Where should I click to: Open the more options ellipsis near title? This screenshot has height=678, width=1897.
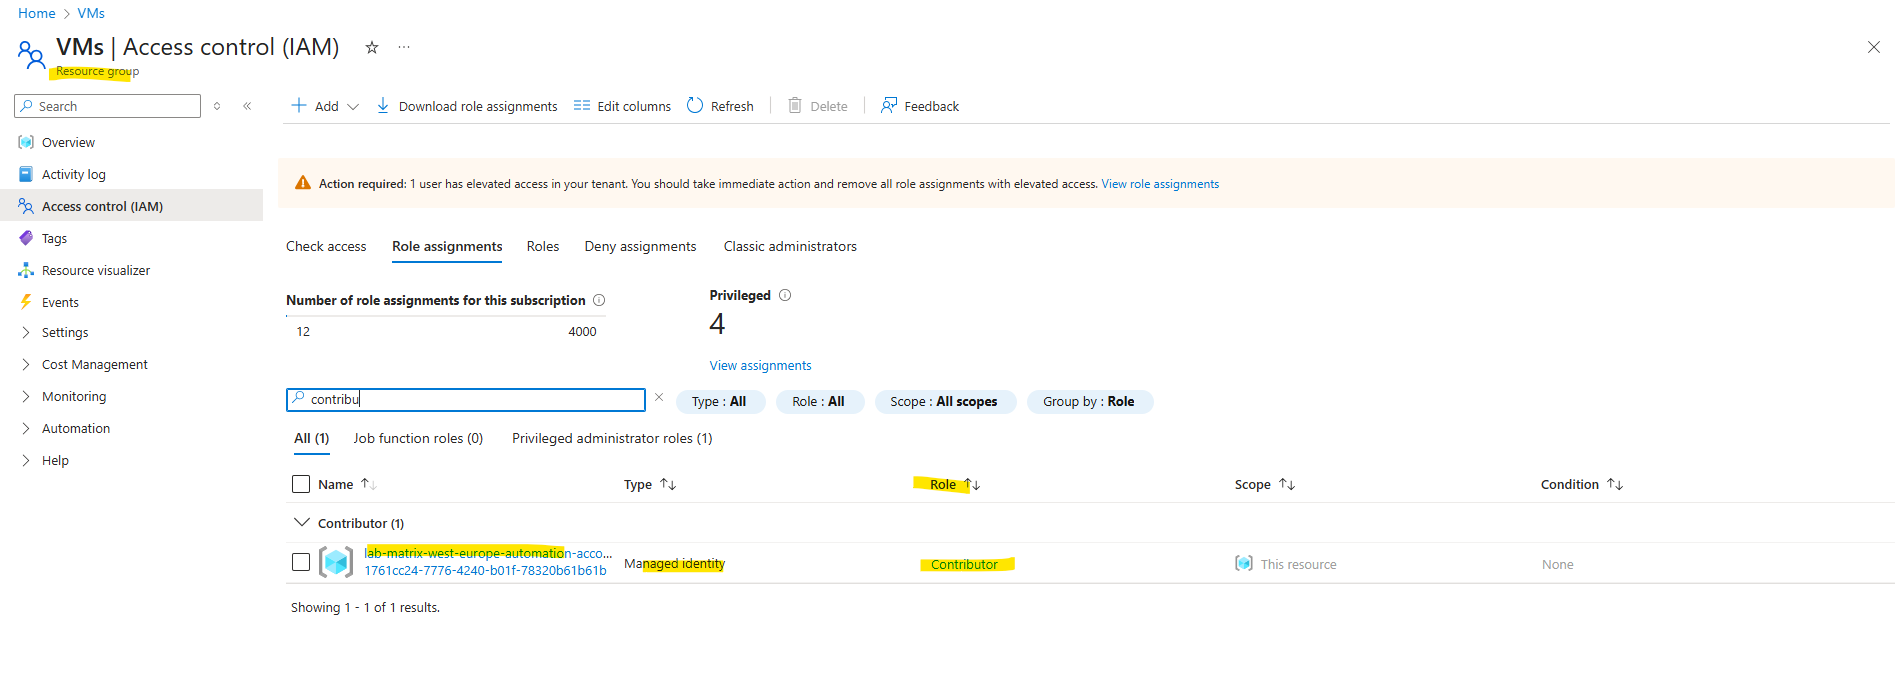[404, 47]
